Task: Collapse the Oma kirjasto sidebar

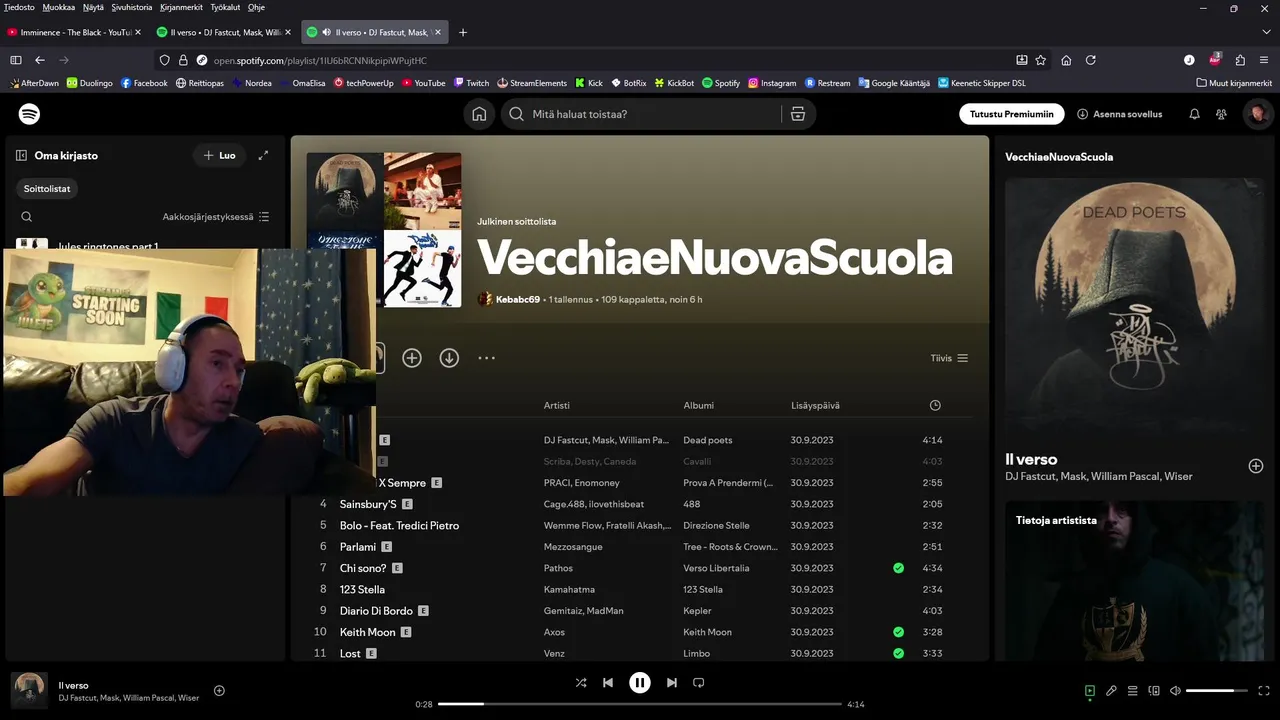Action: [21, 155]
